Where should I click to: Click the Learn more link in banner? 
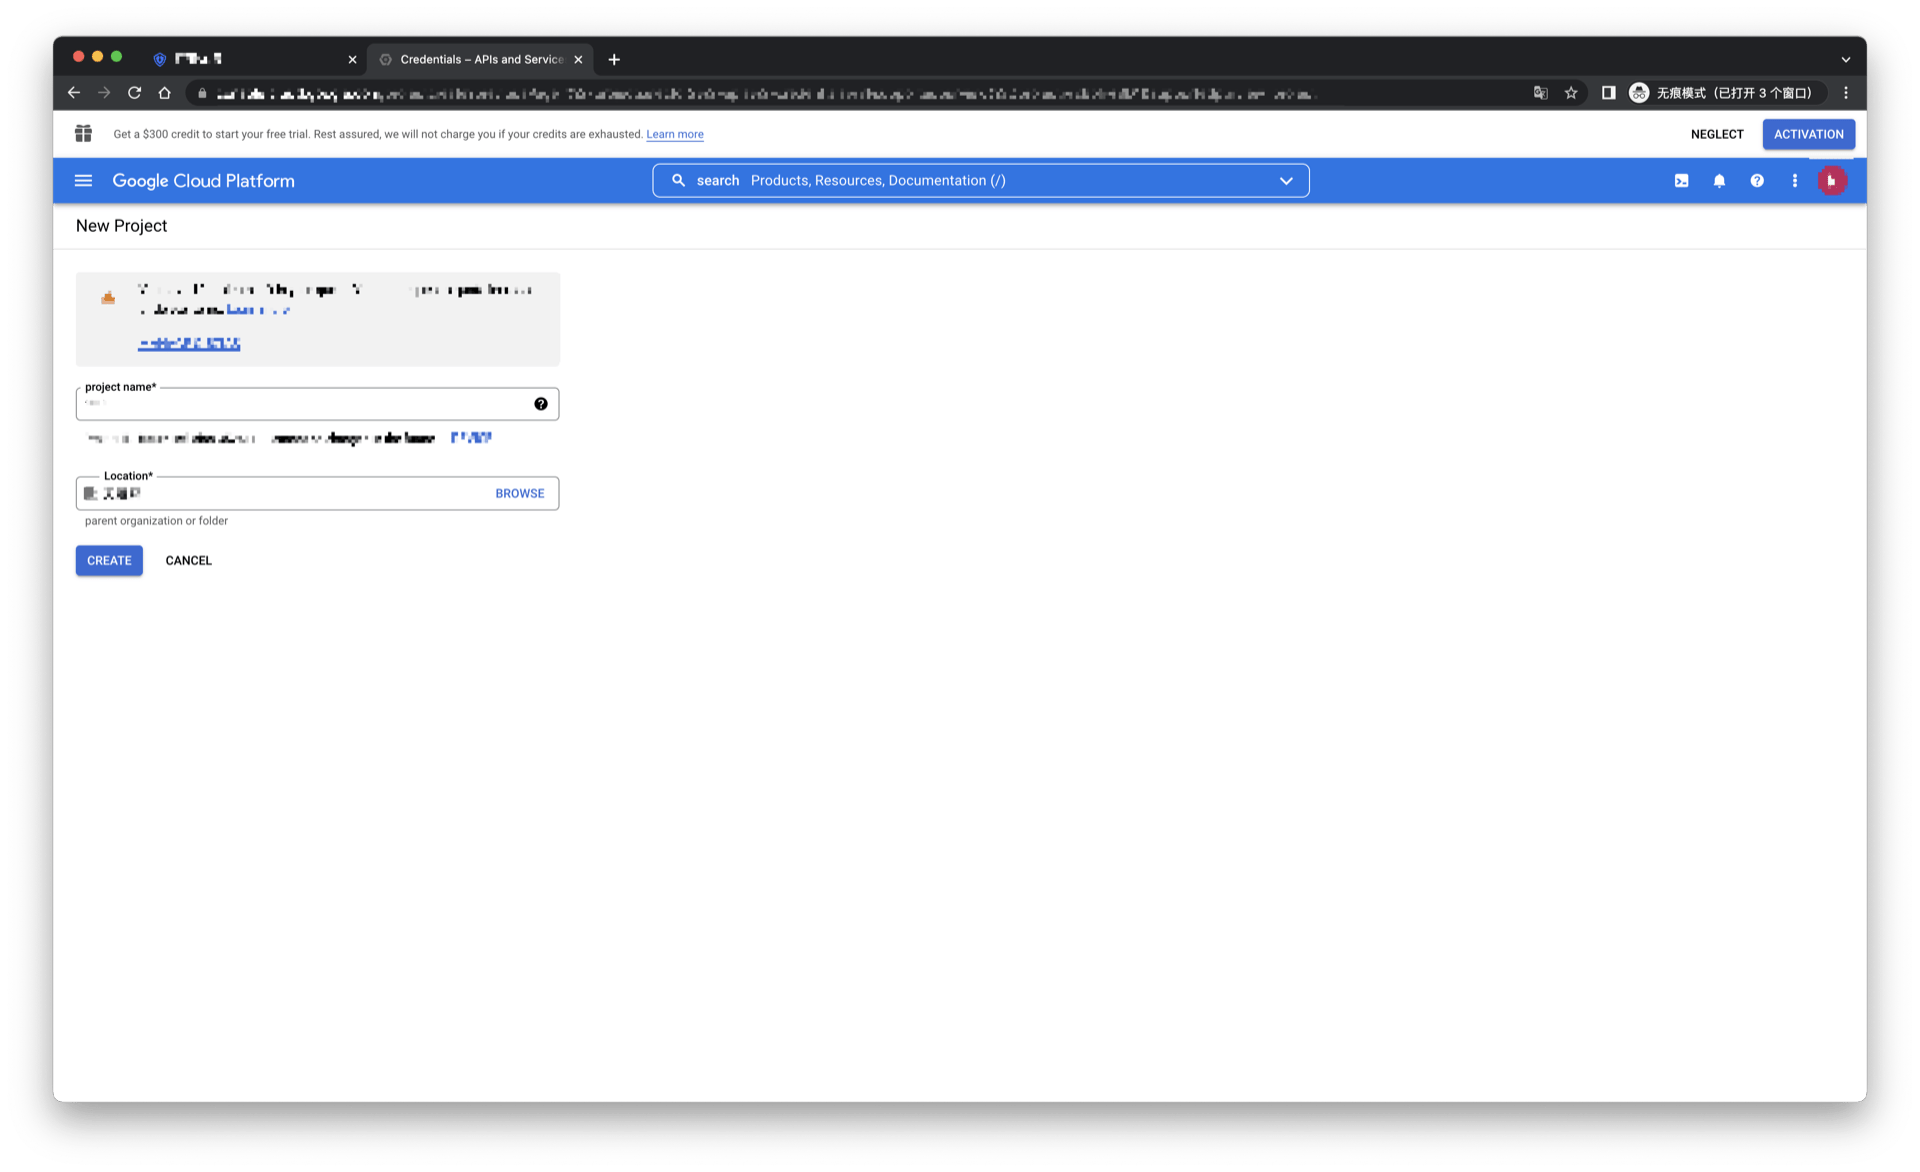[674, 134]
